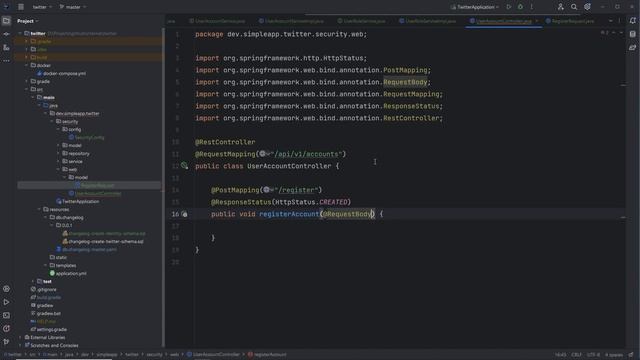Select build.gradle file
The width and height of the screenshot is (640, 360).
point(46,298)
